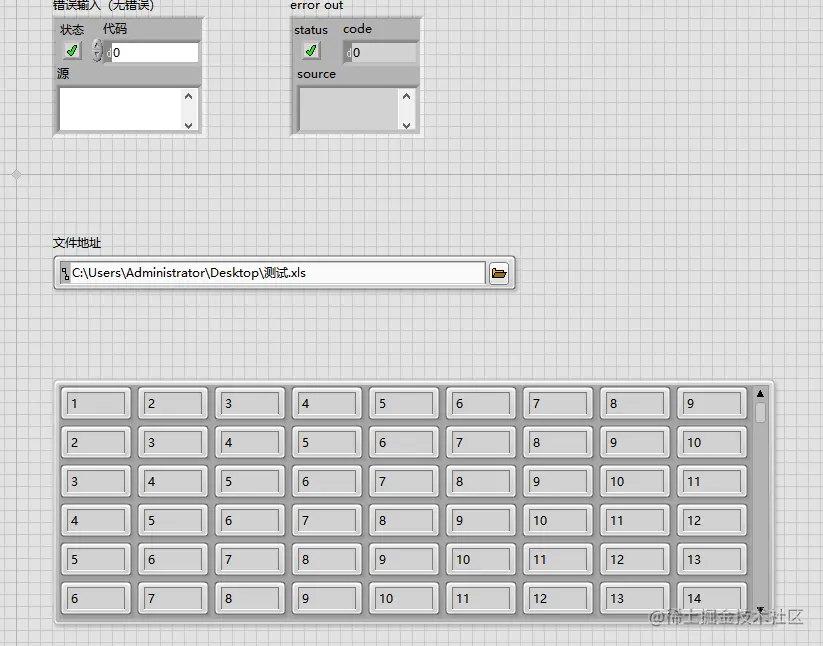
Task: Click the error out source text box
Action: [349, 109]
